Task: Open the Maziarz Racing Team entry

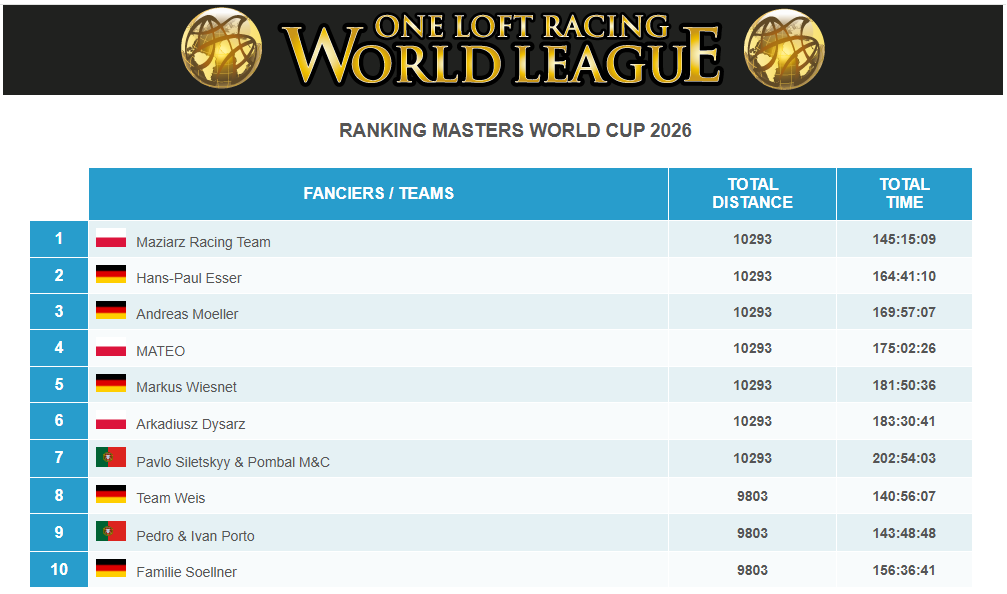Action: click(x=203, y=242)
